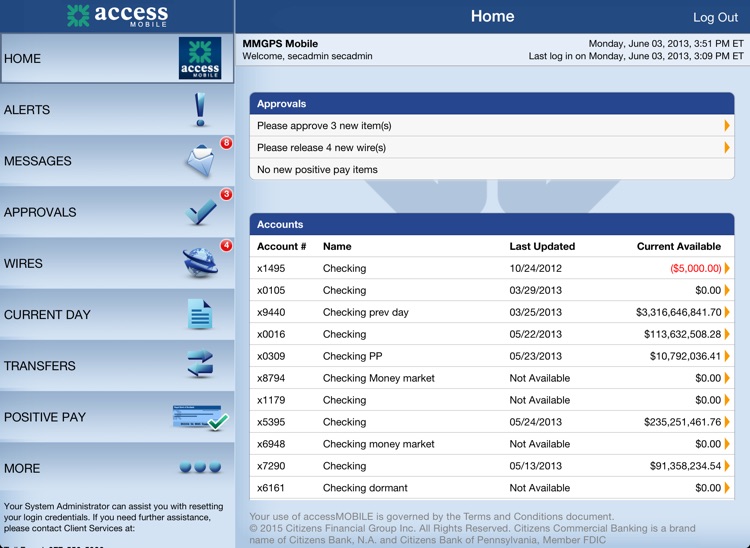This screenshot has width=750, height=548.
Task: Click 'Checking prev day' account name
Action: pos(366,312)
